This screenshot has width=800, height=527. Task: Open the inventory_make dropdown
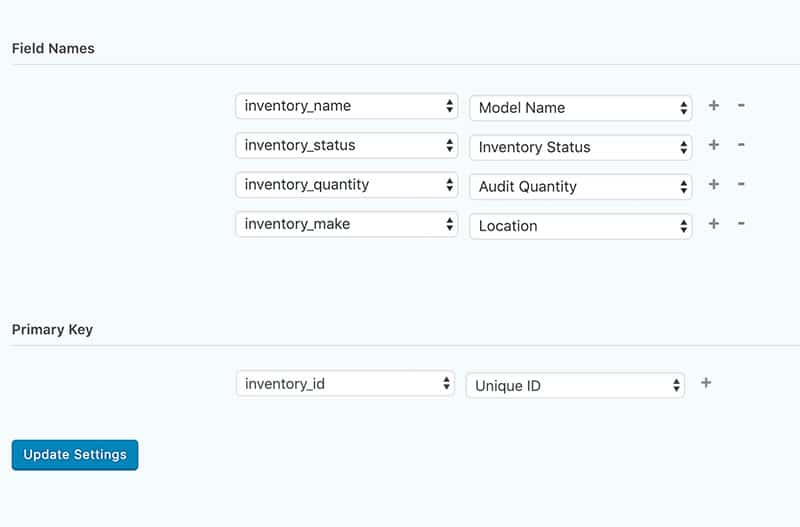[346, 224]
